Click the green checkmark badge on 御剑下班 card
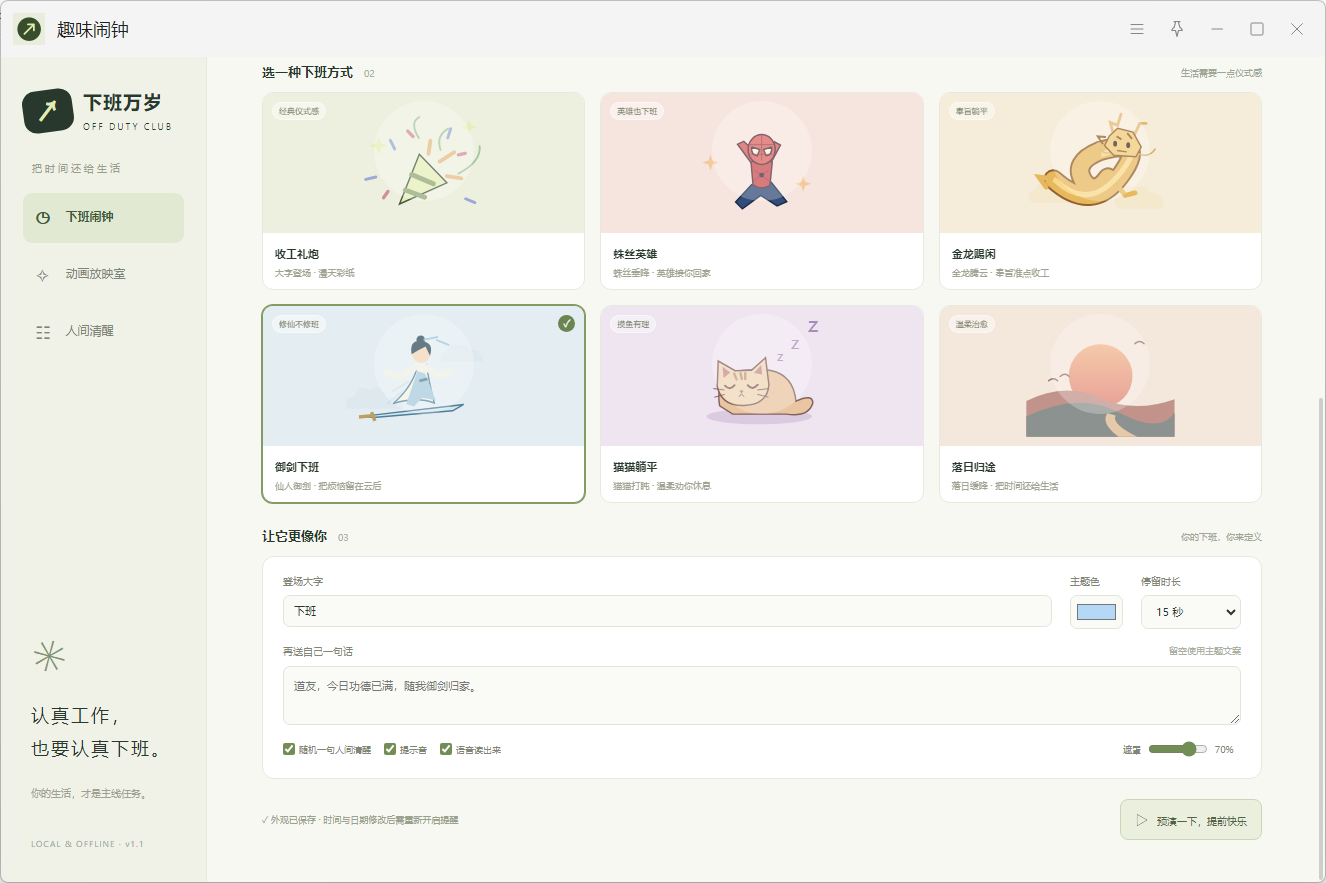Screen dimensions: 1326x883 [567, 323]
